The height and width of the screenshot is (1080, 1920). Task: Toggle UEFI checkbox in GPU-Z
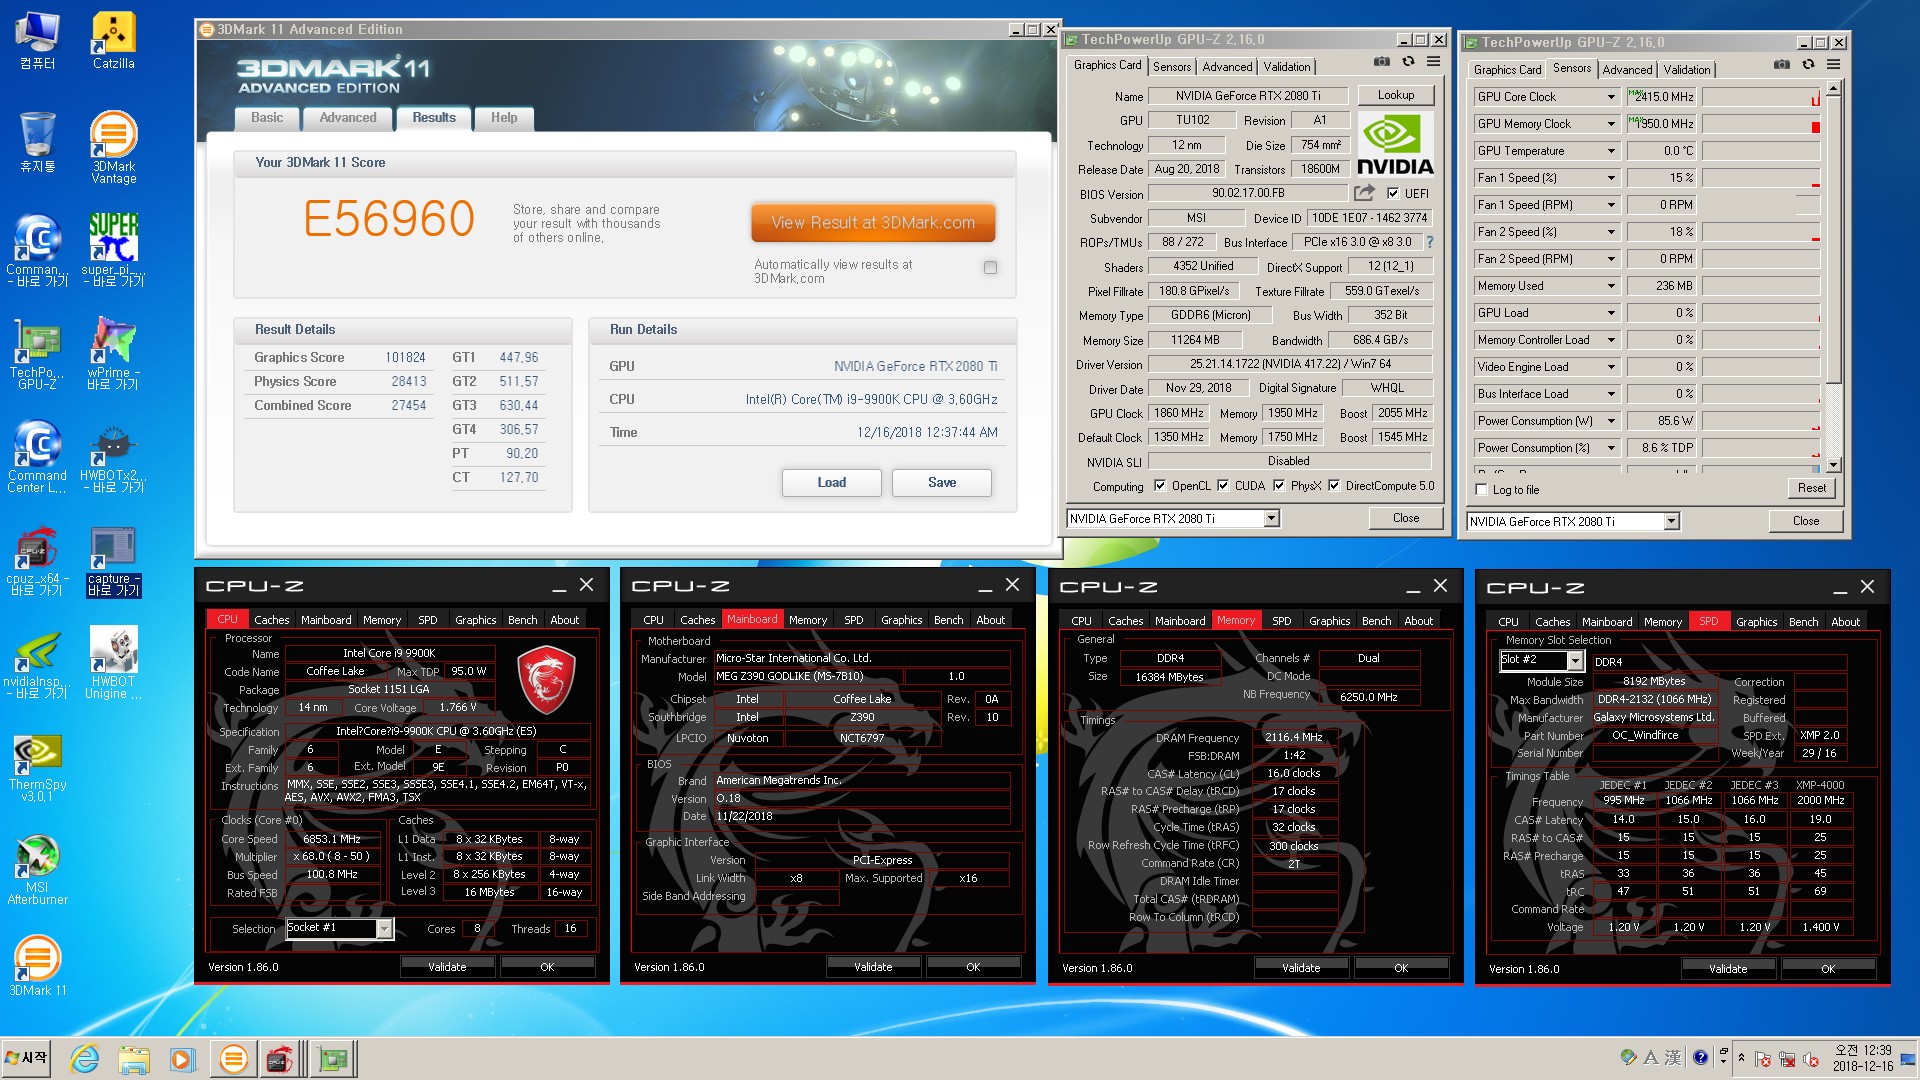1393,194
